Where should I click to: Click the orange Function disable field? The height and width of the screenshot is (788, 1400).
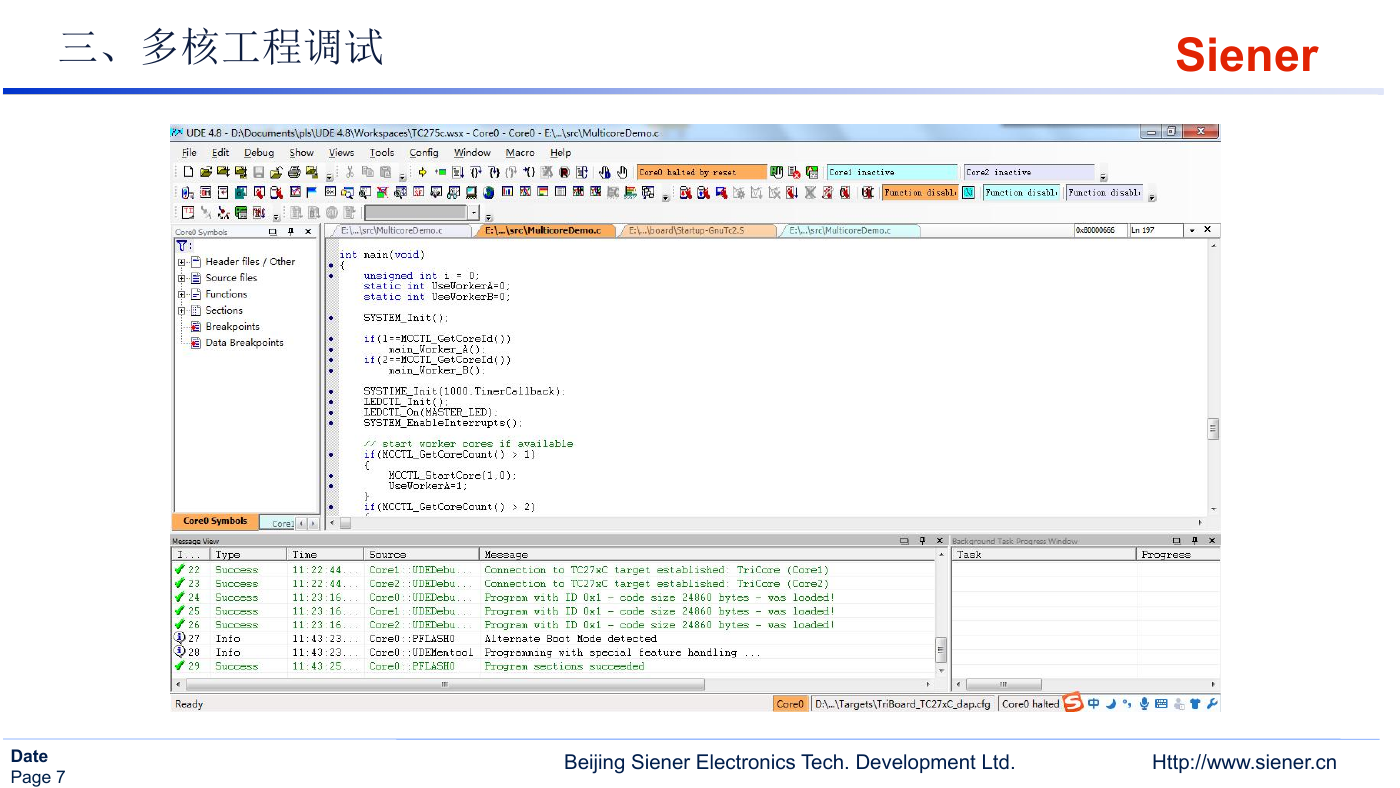[x=919, y=192]
